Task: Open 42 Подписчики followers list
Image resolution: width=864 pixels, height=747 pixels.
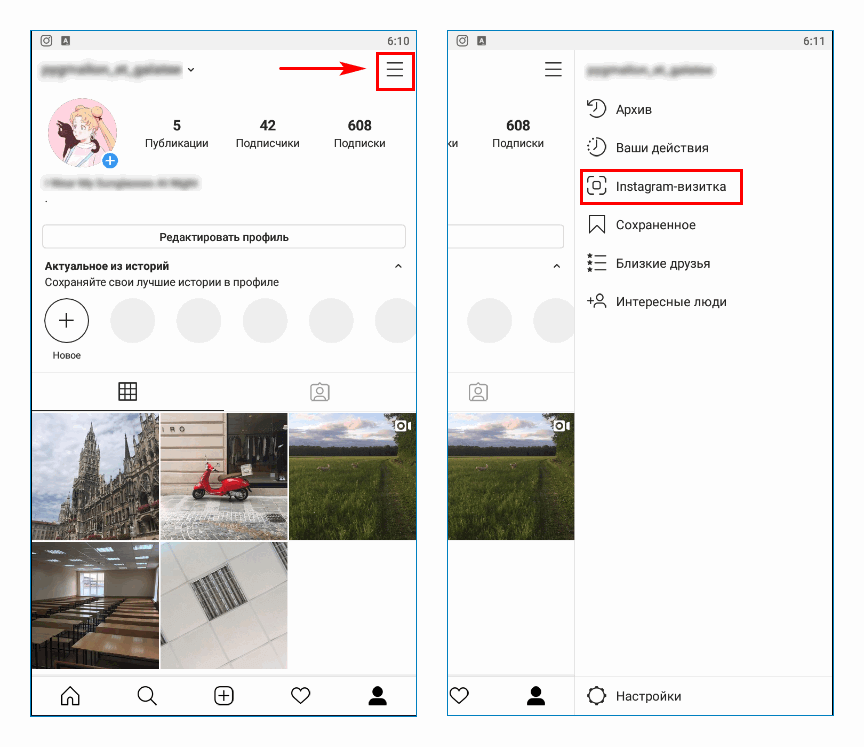Action: (268, 134)
